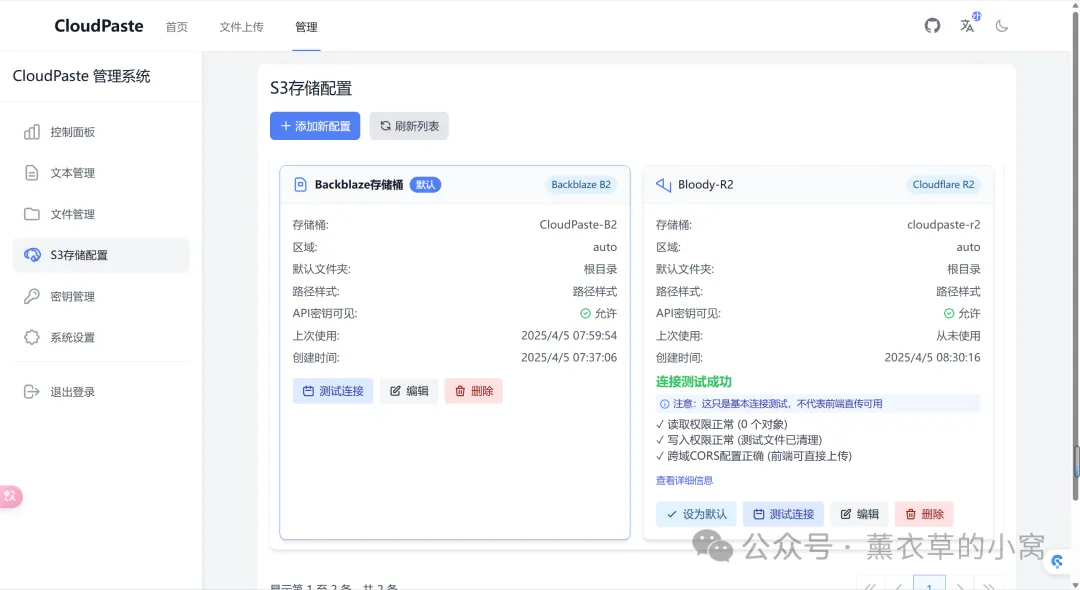This screenshot has width=1080, height=590.
Task: Test connection for Bloody-R2
Action: 783,514
